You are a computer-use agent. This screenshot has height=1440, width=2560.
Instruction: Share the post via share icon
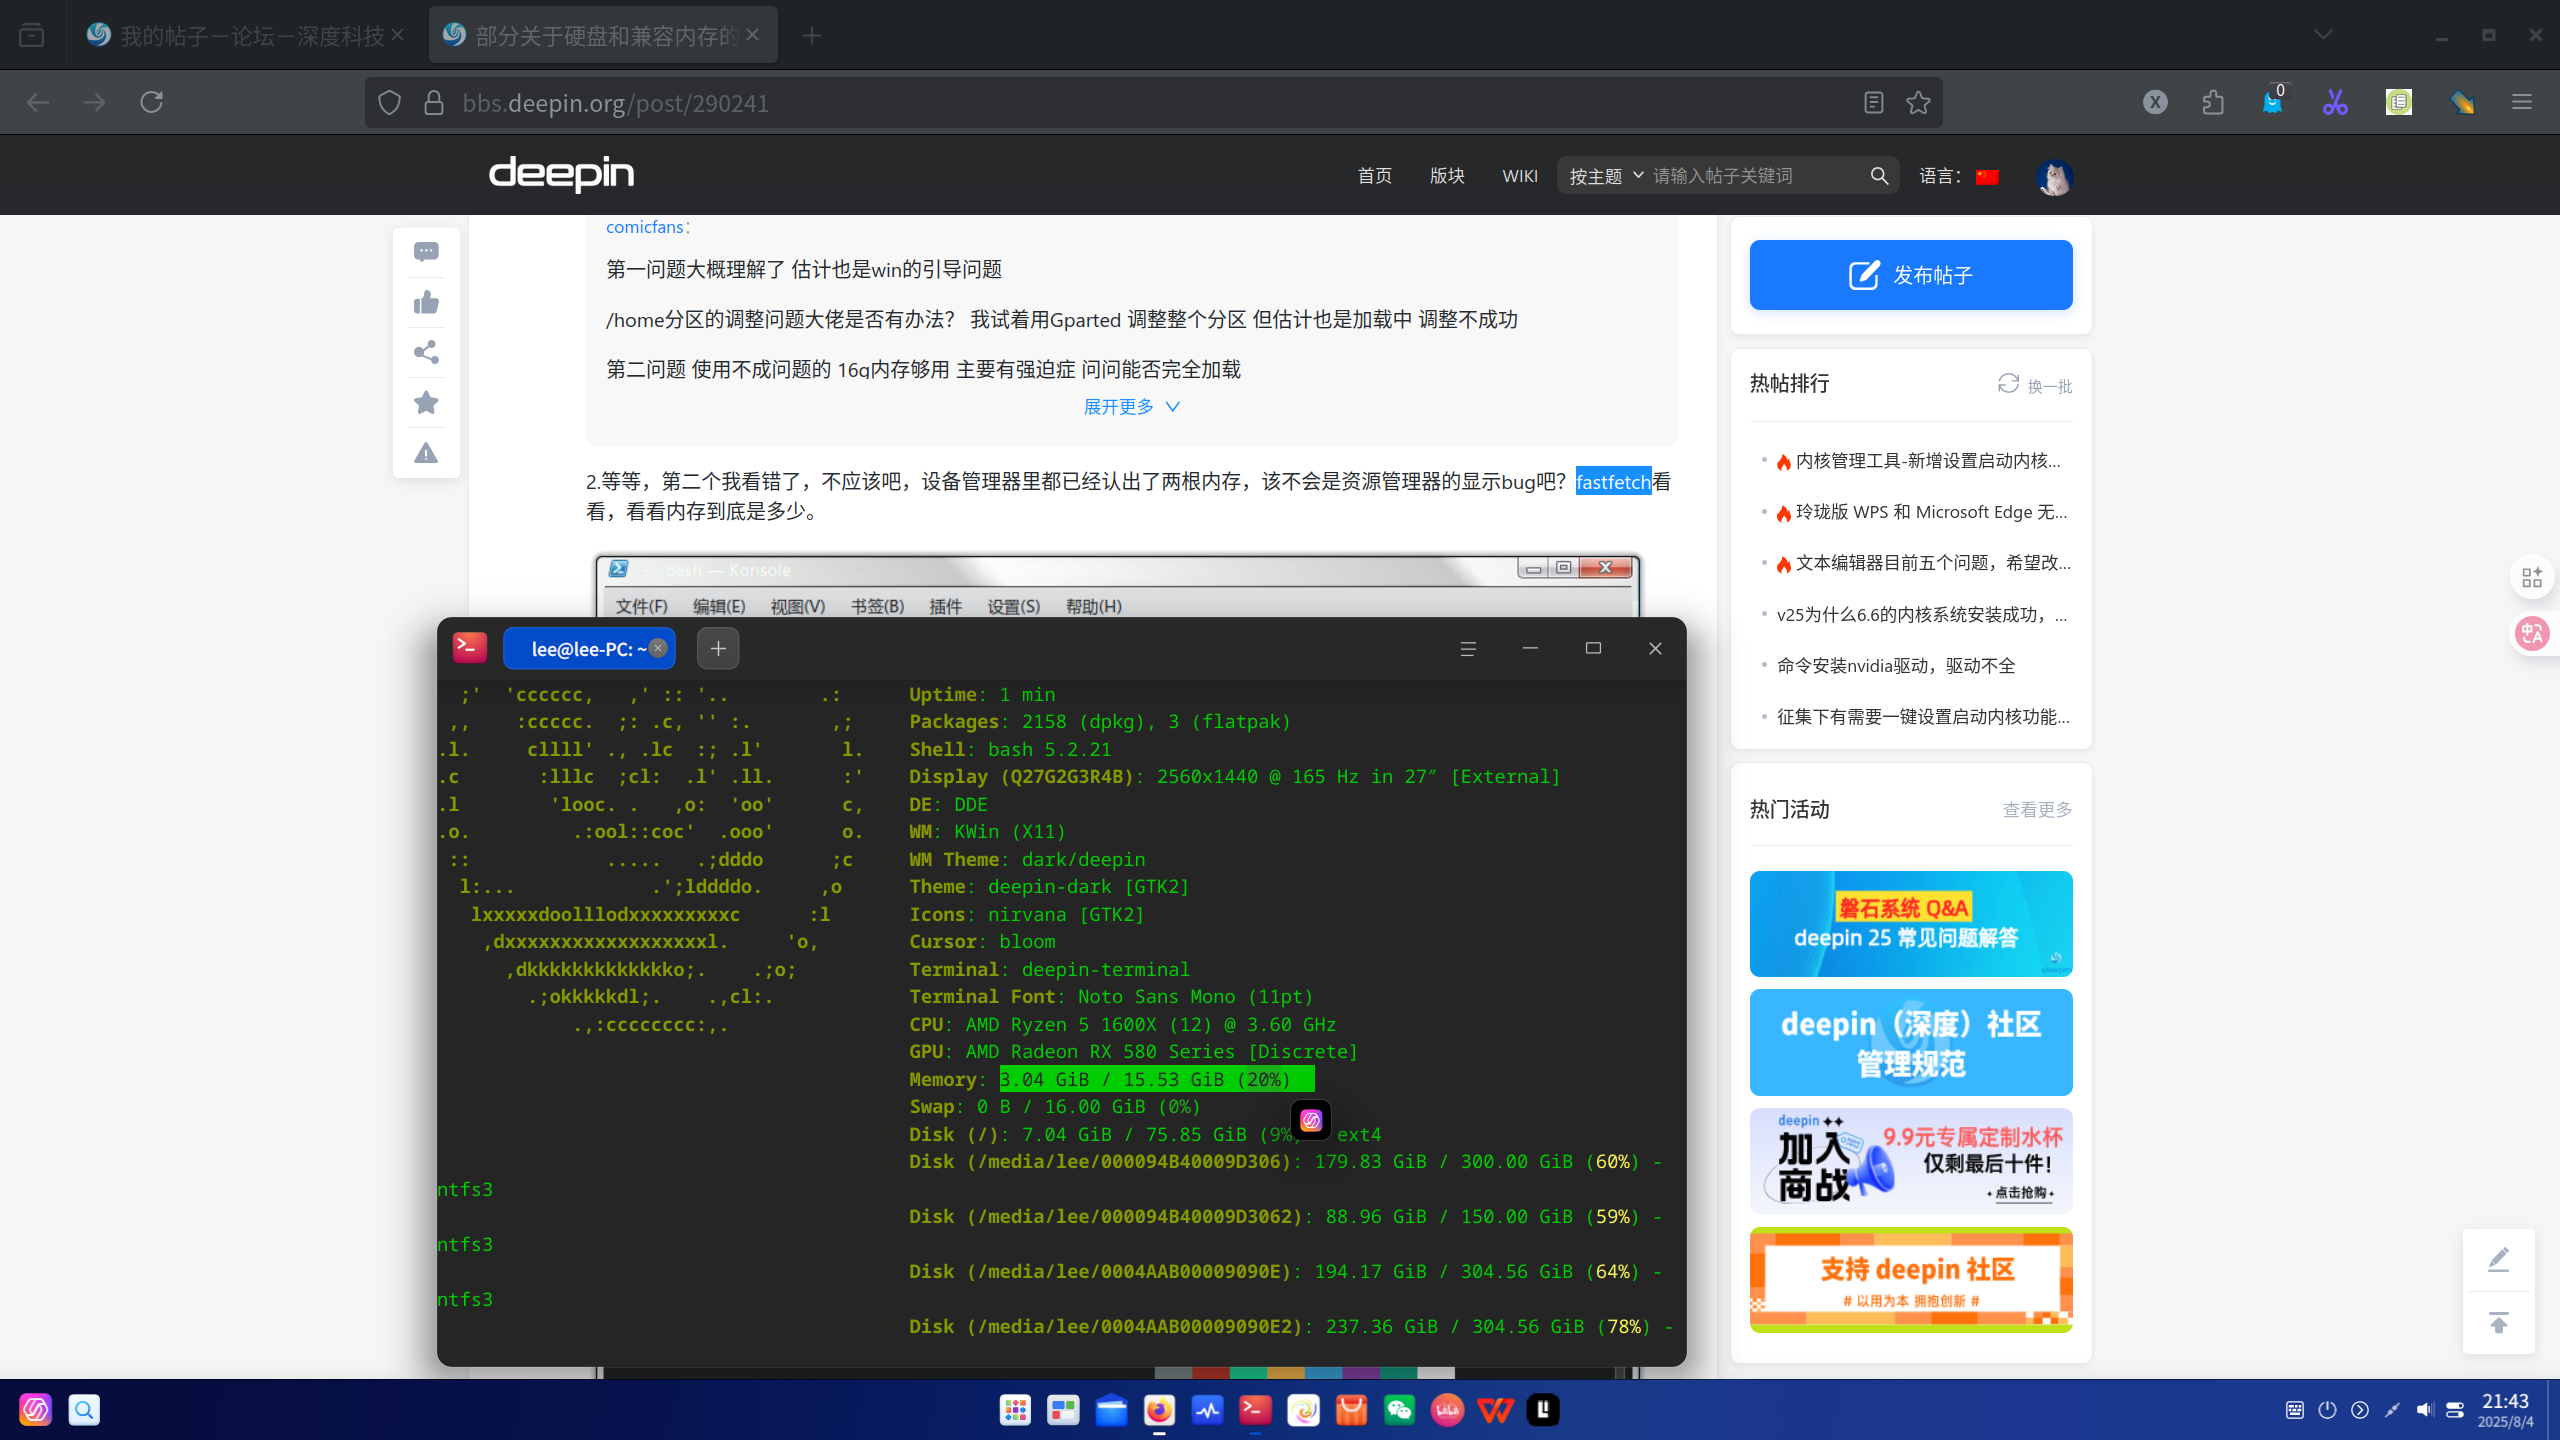point(426,352)
